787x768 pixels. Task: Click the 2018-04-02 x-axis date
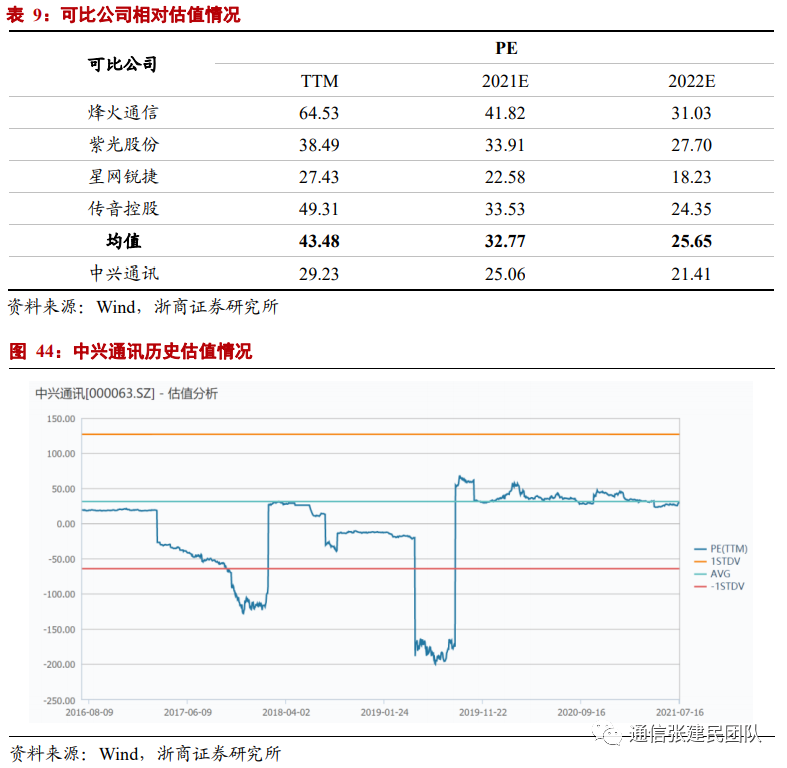pos(286,712)
